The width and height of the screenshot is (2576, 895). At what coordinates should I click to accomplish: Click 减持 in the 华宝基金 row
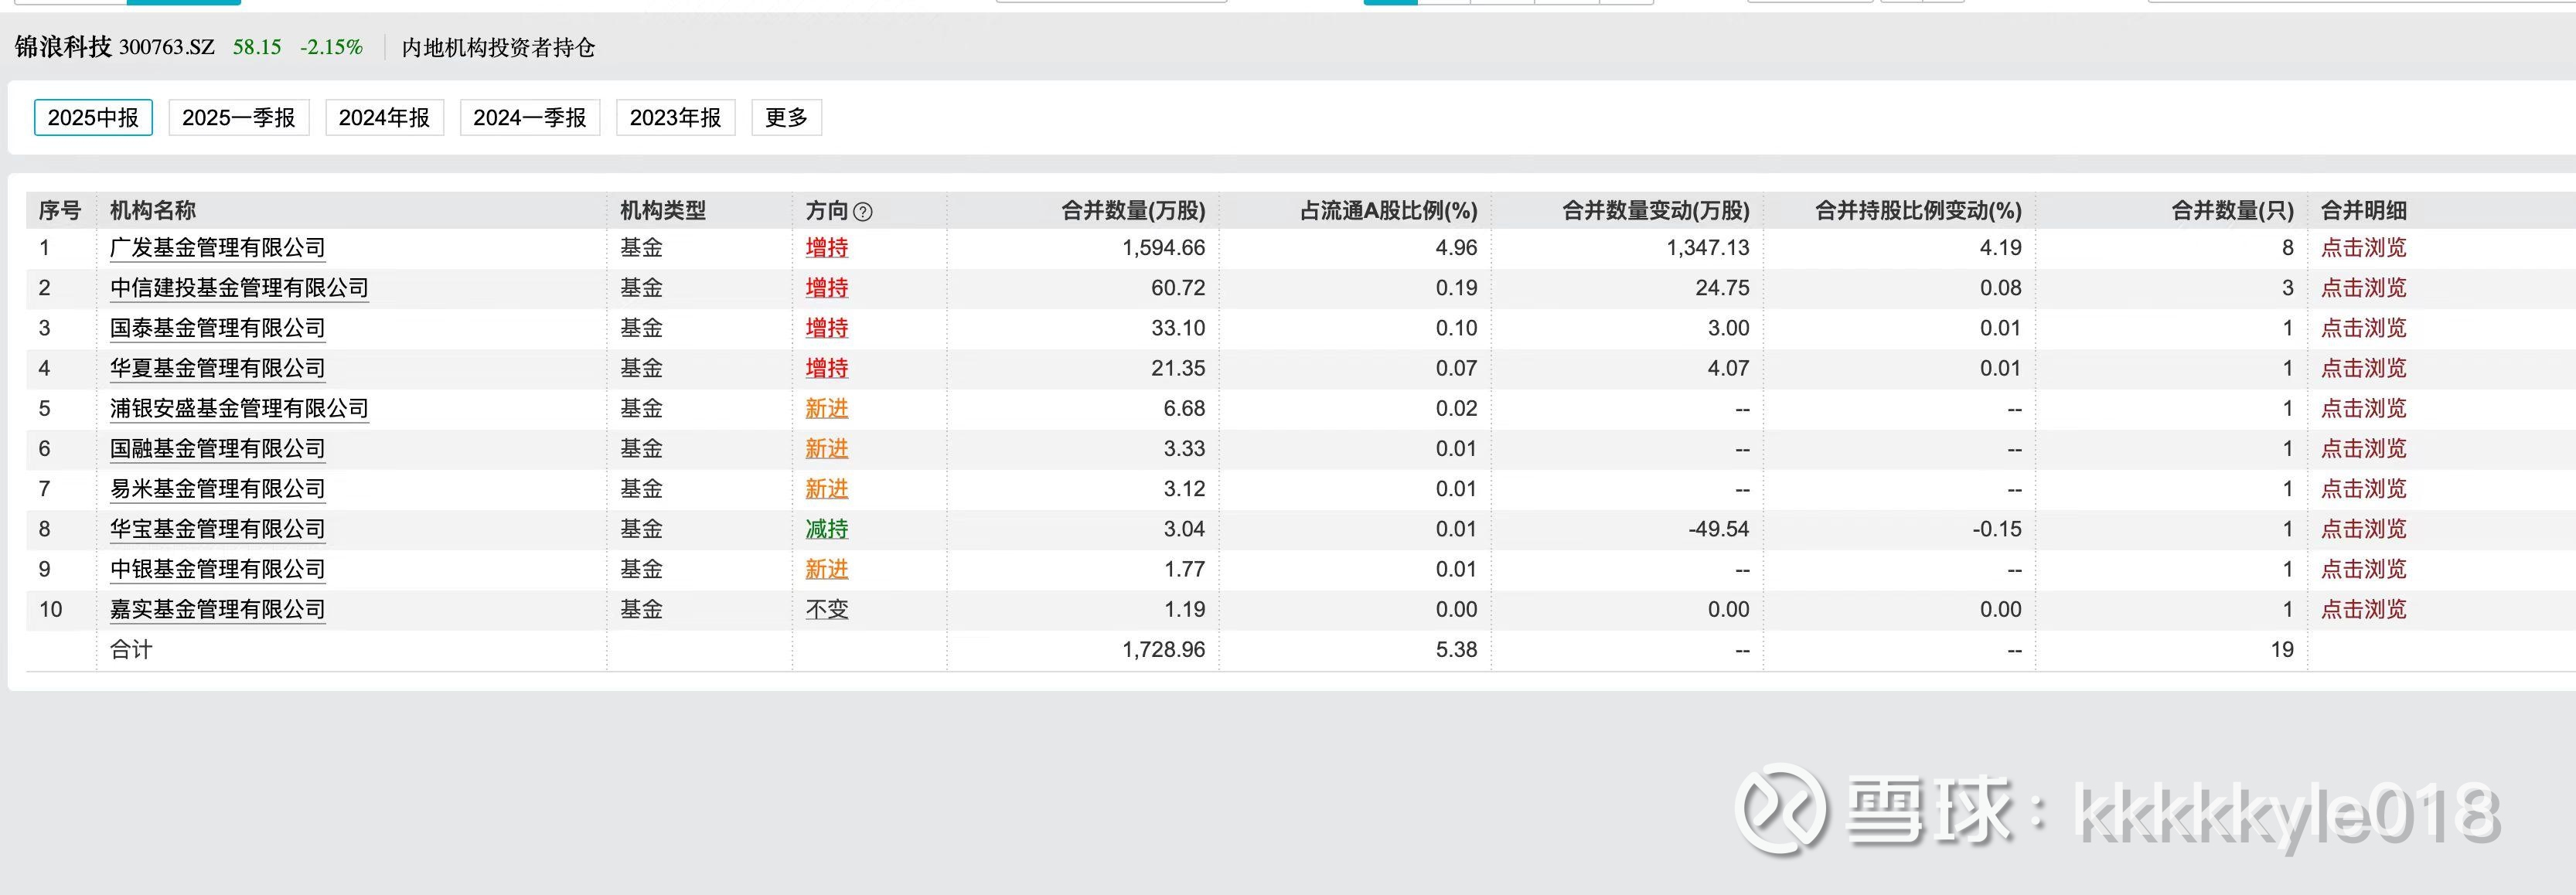[x=827, y=529]
